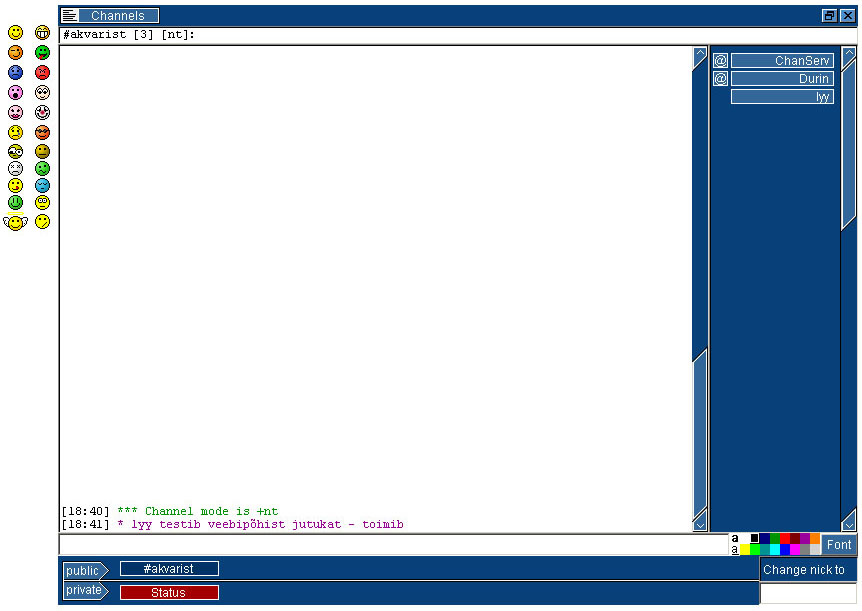Click the user list scrollbar down arrow

coord(849,521)
